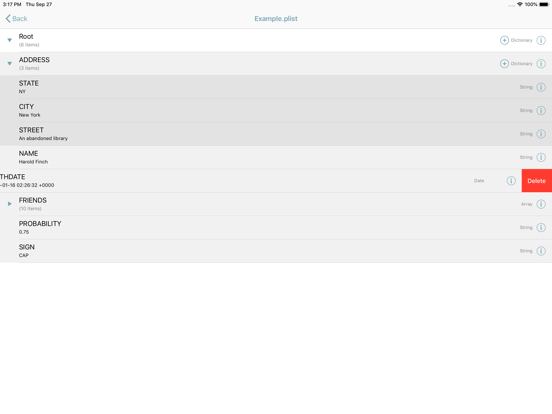Open info for the NAME row
Viewport: 552px width, 414px height.
[541, 157]
